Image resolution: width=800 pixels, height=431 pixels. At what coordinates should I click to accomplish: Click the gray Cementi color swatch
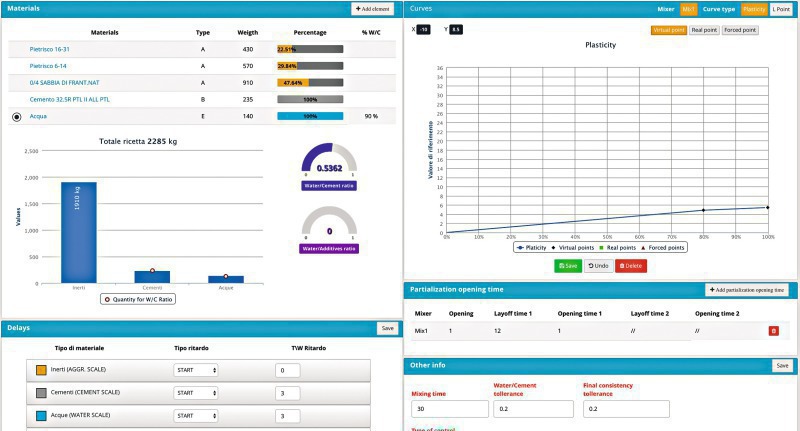pyautogui.click(x=41, y=393)
